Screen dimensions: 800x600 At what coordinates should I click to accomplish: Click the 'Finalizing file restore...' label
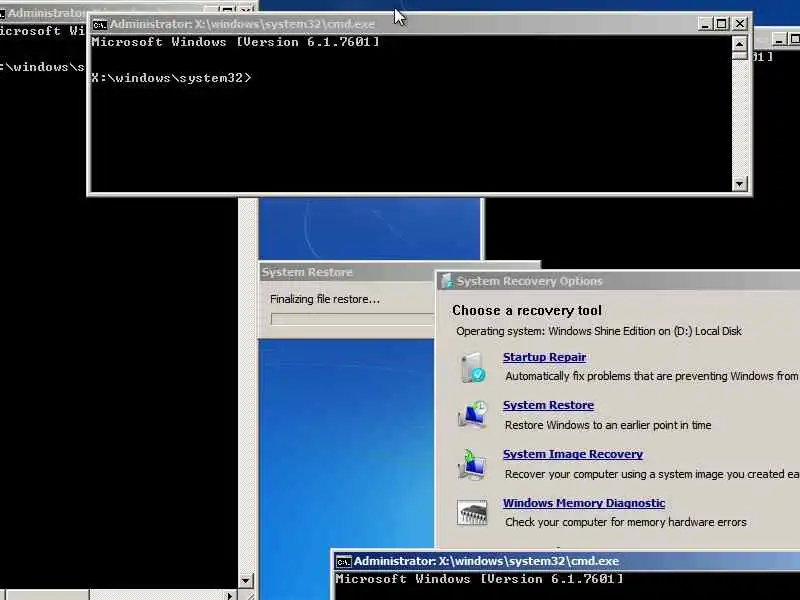coord(324,299)
